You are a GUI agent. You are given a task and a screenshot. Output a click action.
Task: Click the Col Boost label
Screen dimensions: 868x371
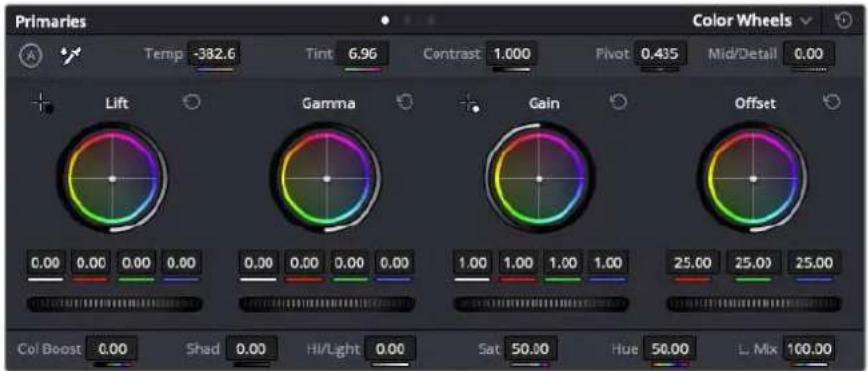click(x=49, y=349)
